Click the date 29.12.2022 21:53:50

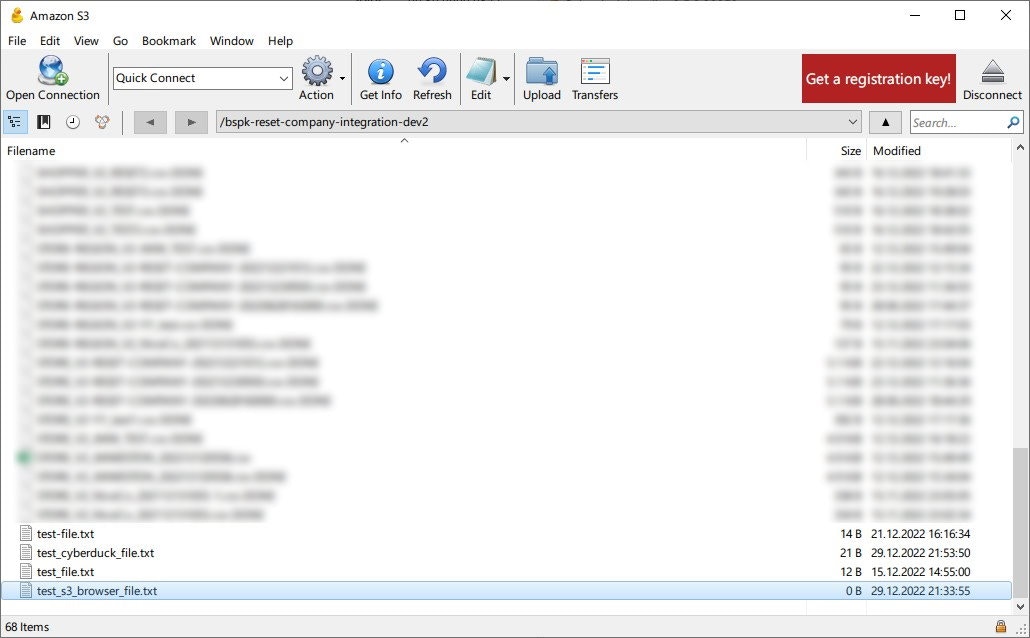920,553
